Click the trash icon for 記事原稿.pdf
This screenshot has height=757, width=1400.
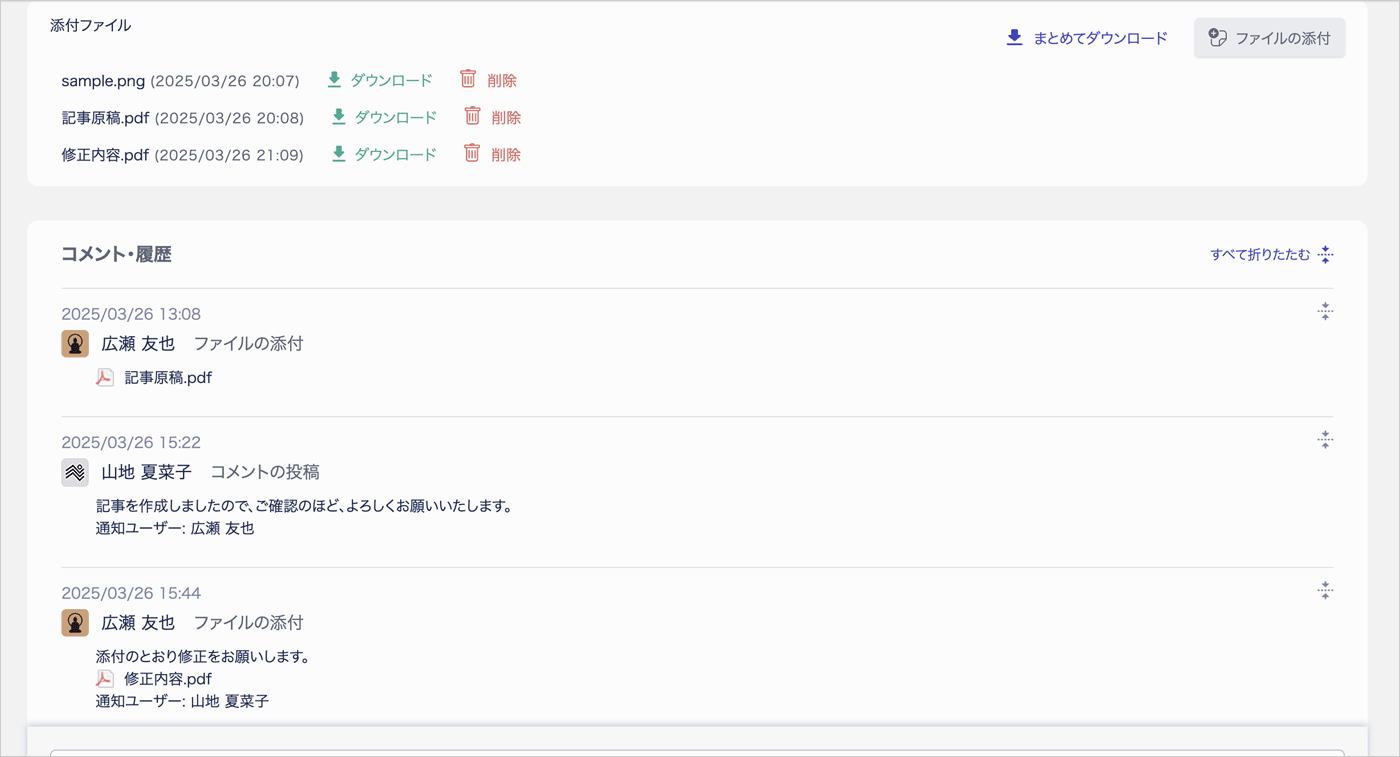click(x=472, y=116)
